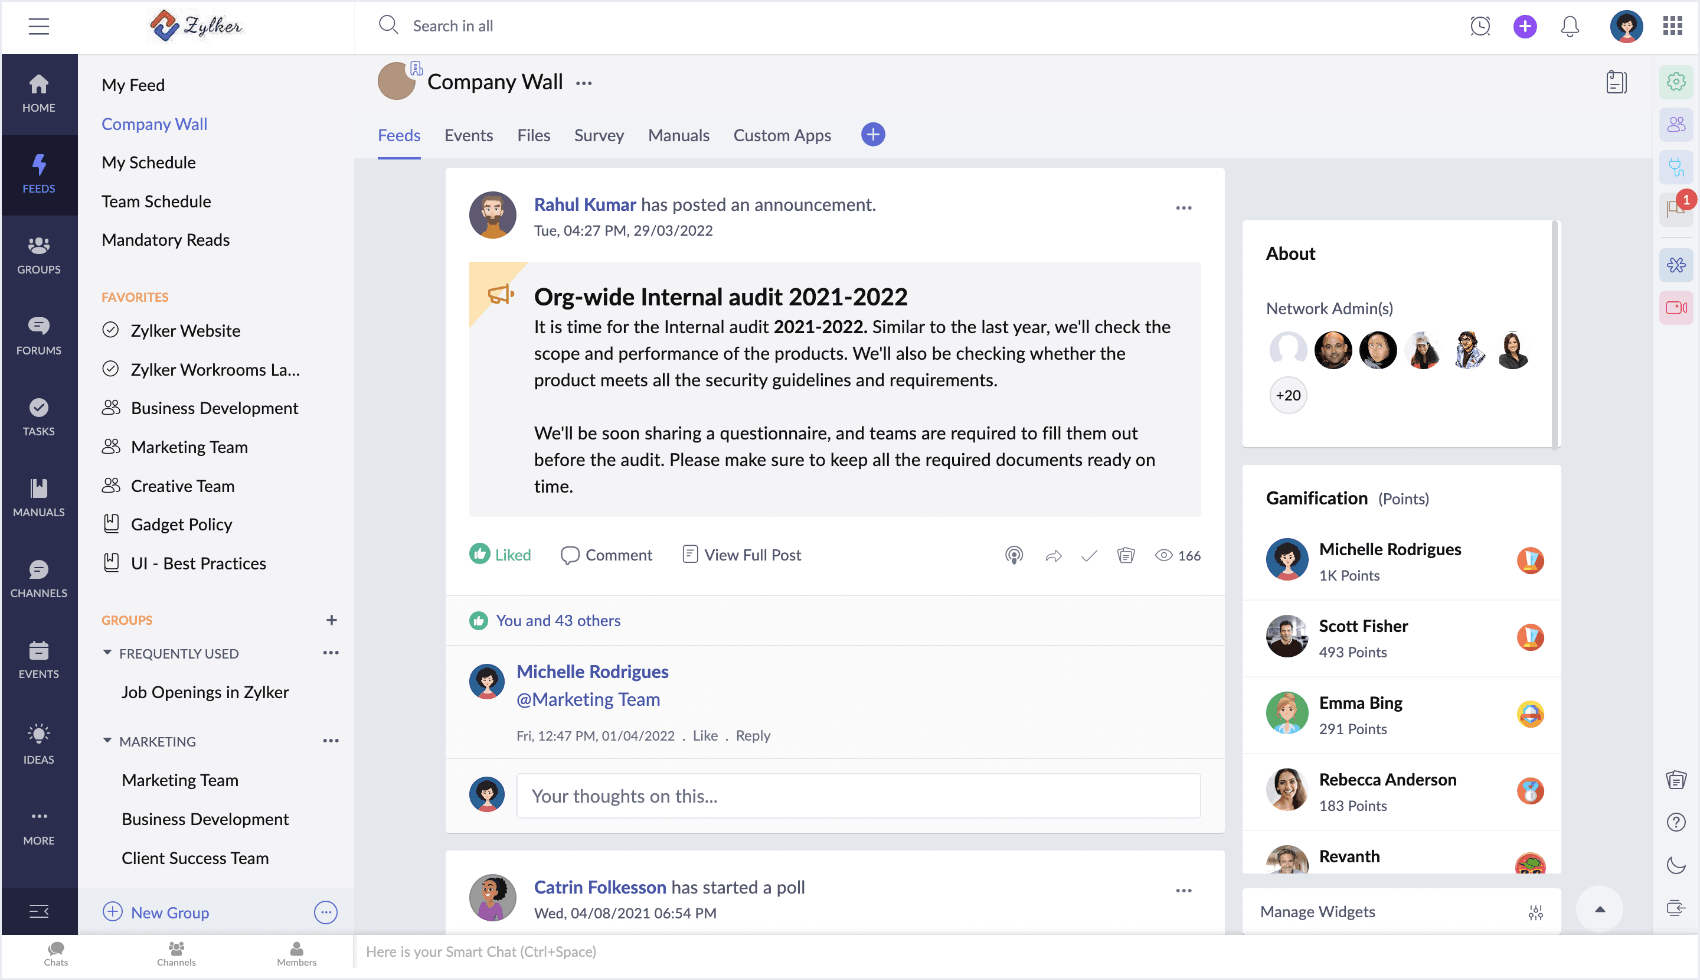This screenshot has width=1700, height=980.
Task: Open Manage Widgets settings icon
Action: point(1536,912)
